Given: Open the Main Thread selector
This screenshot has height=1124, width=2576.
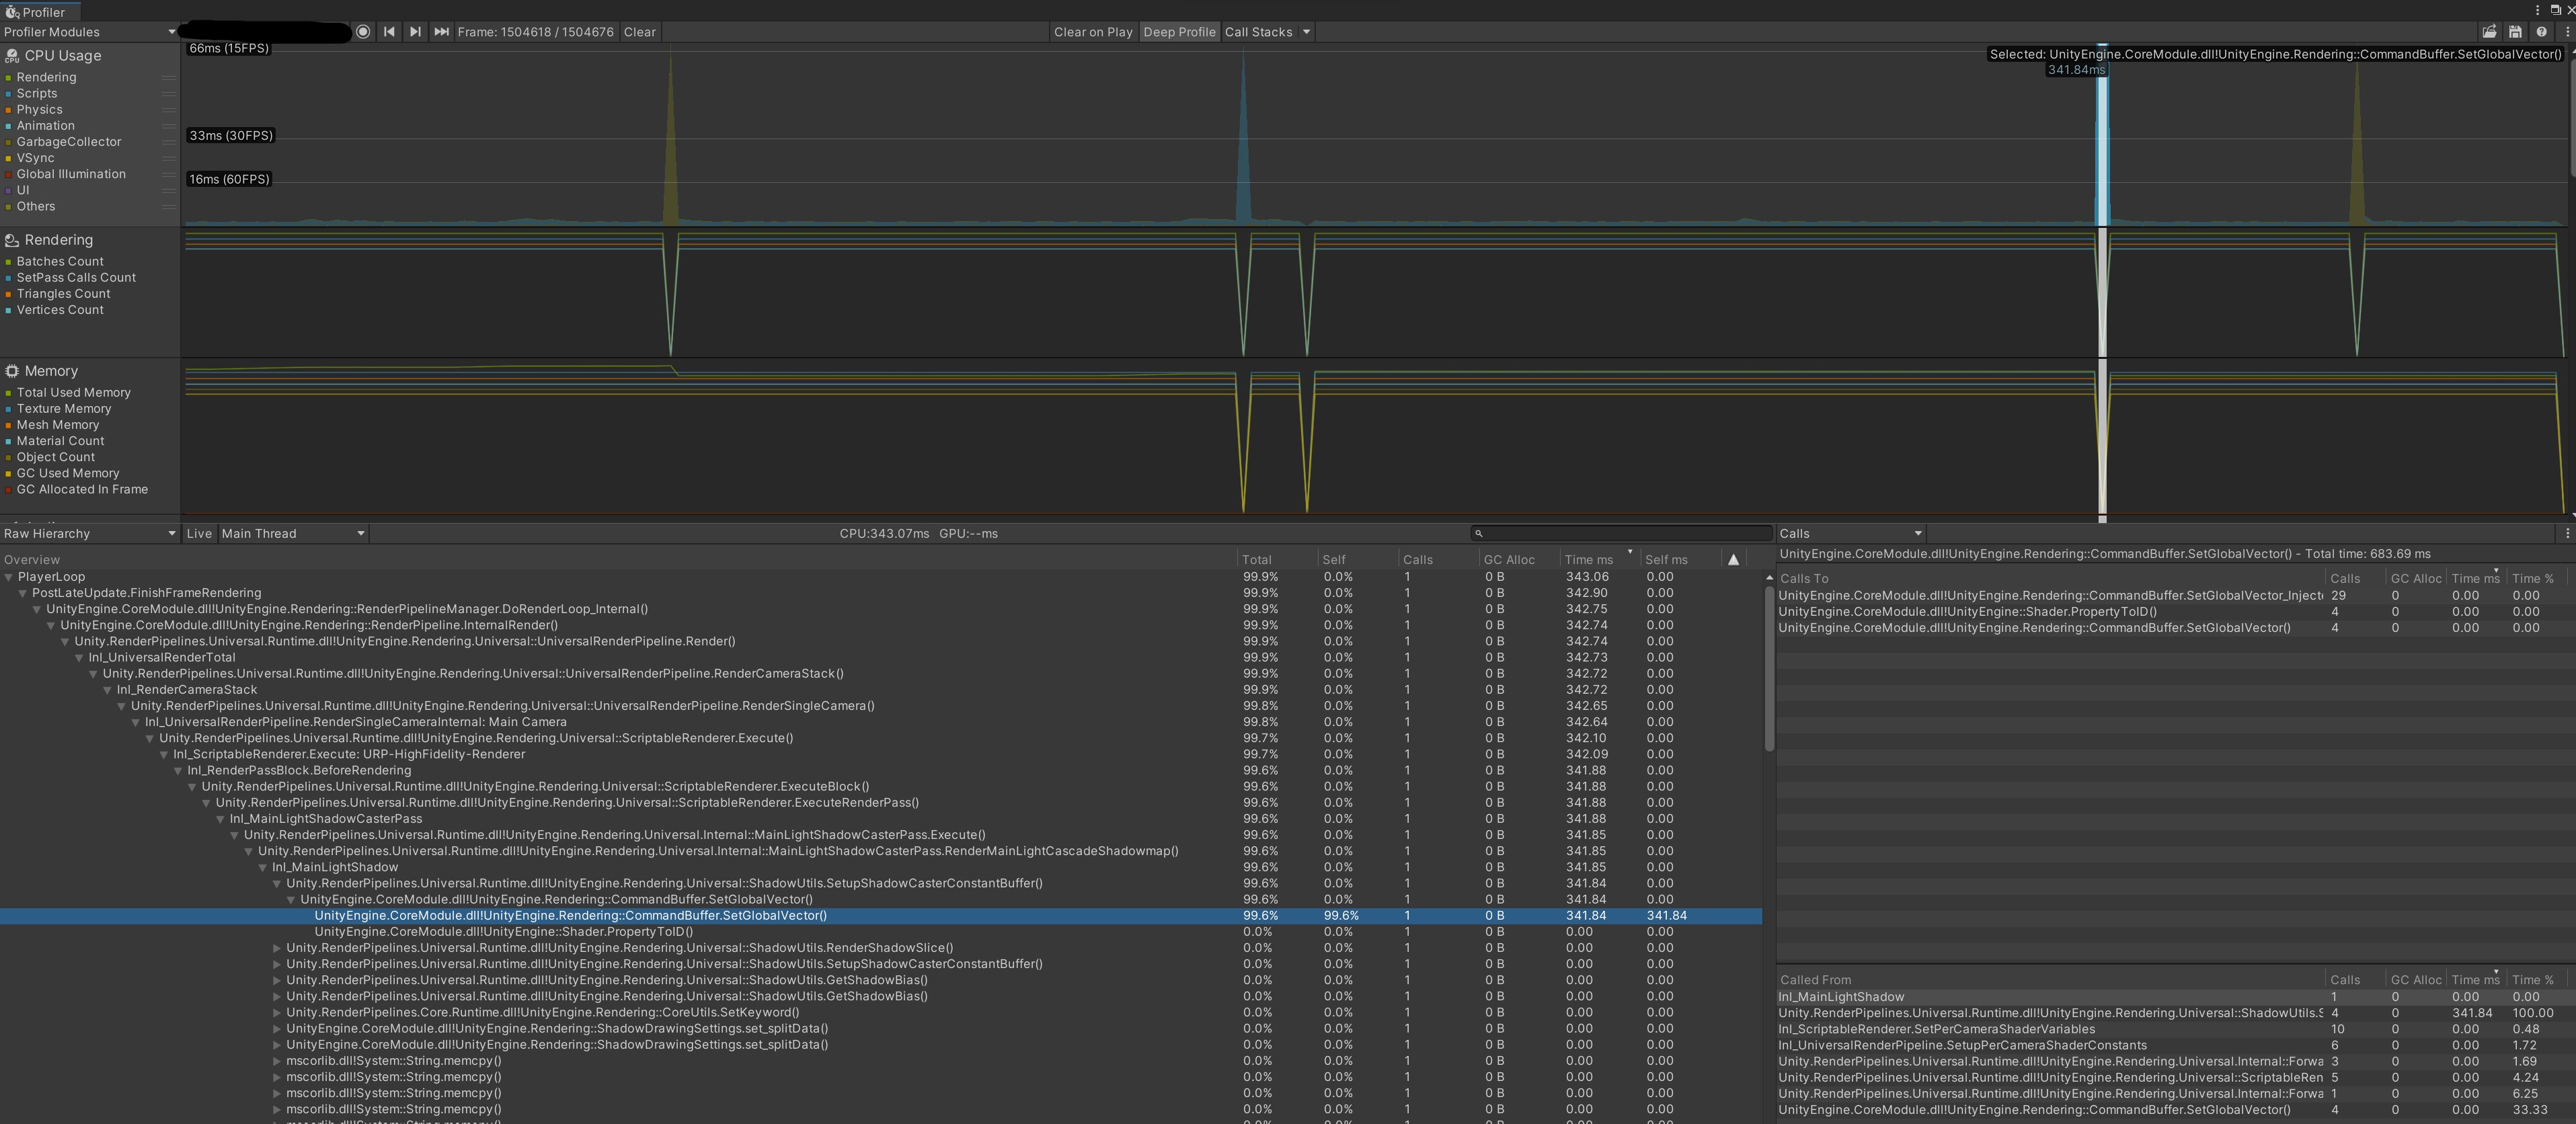Looking at the screenshot, I should (292, 533).
